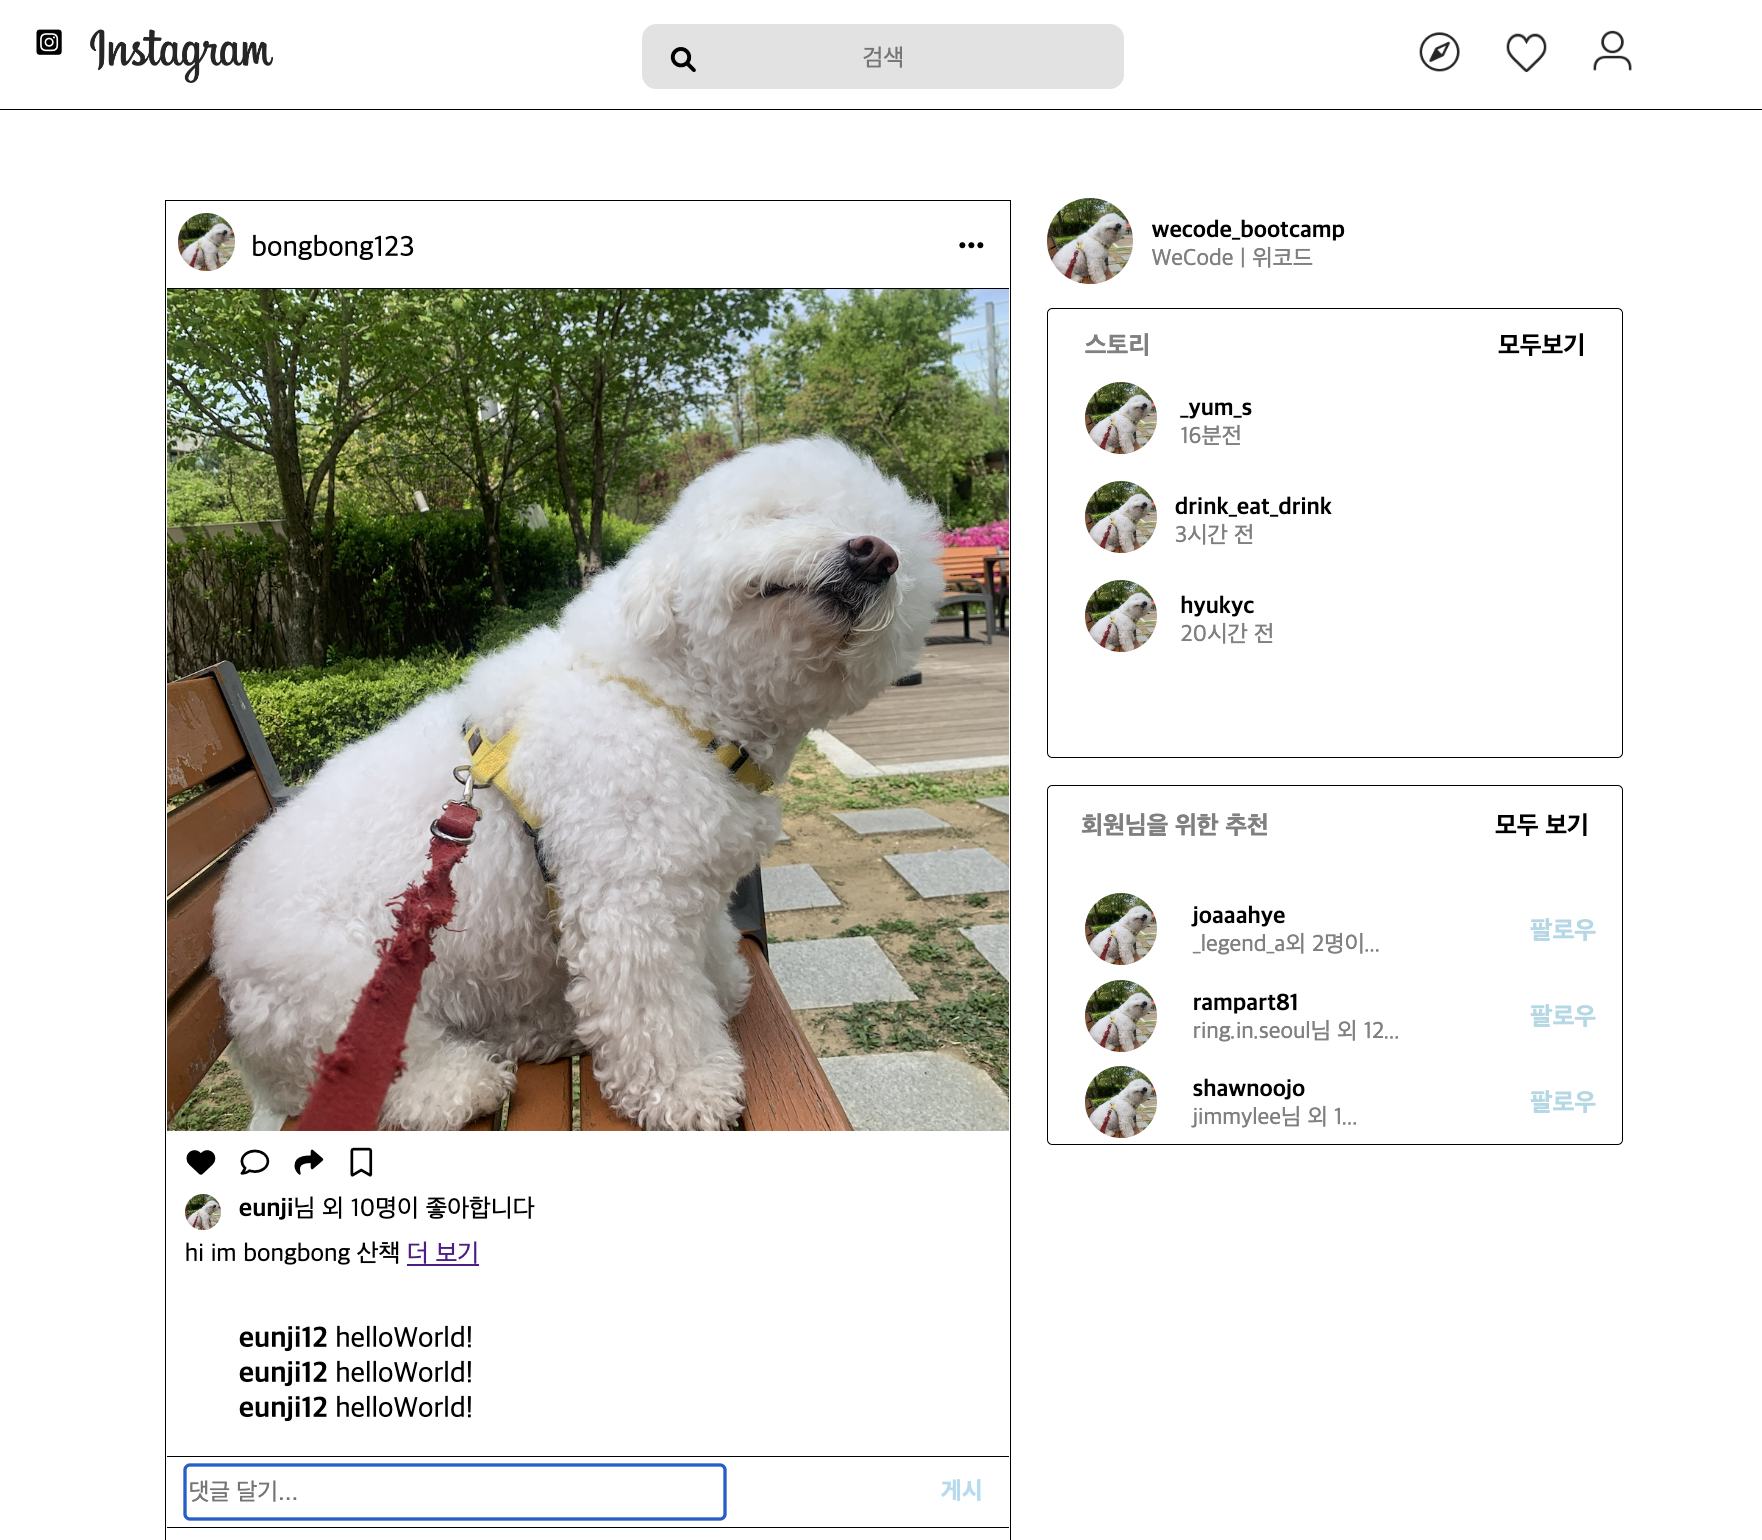Click third eunji12 helloWorld! comment
The height and width of the screenshot is (1540, 1762).
(355, 1407)
